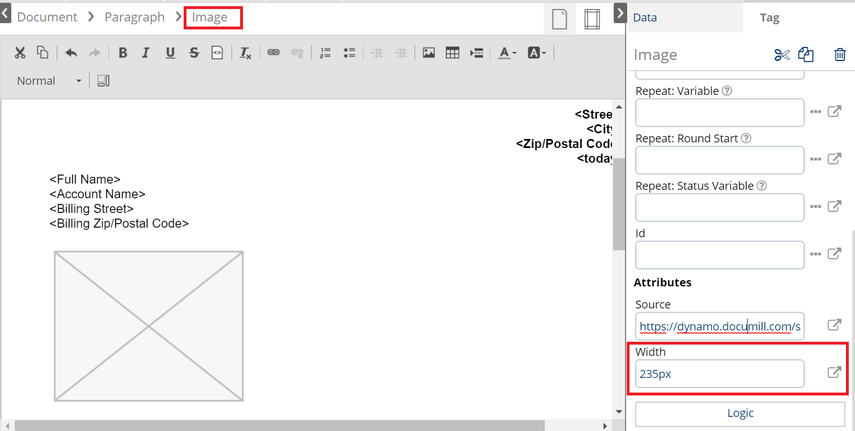Open the Normal paragraph style dropdown
This screenshot has width=855, height=431.
(49, 80)
